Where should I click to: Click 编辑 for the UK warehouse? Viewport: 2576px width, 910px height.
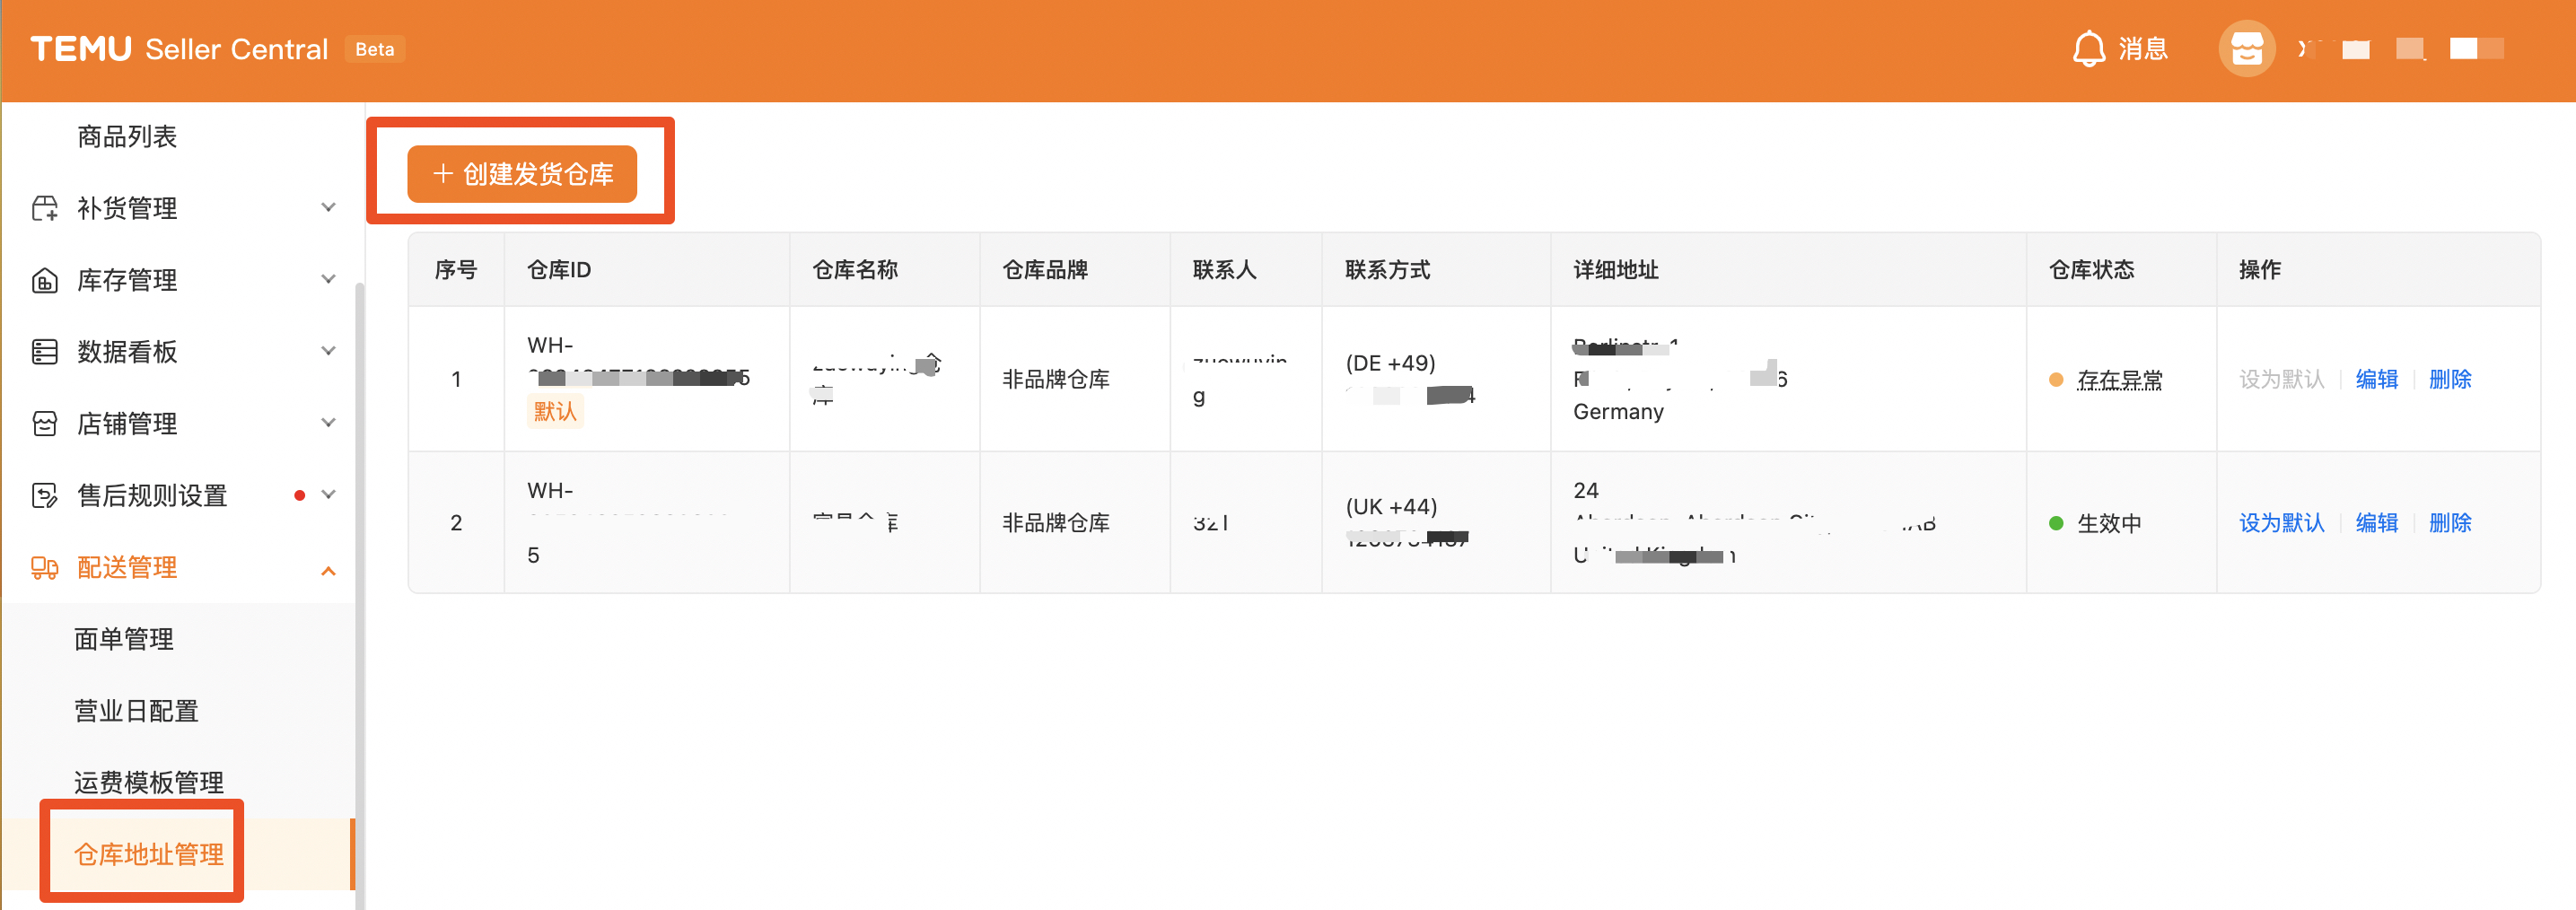(2377, 523)
